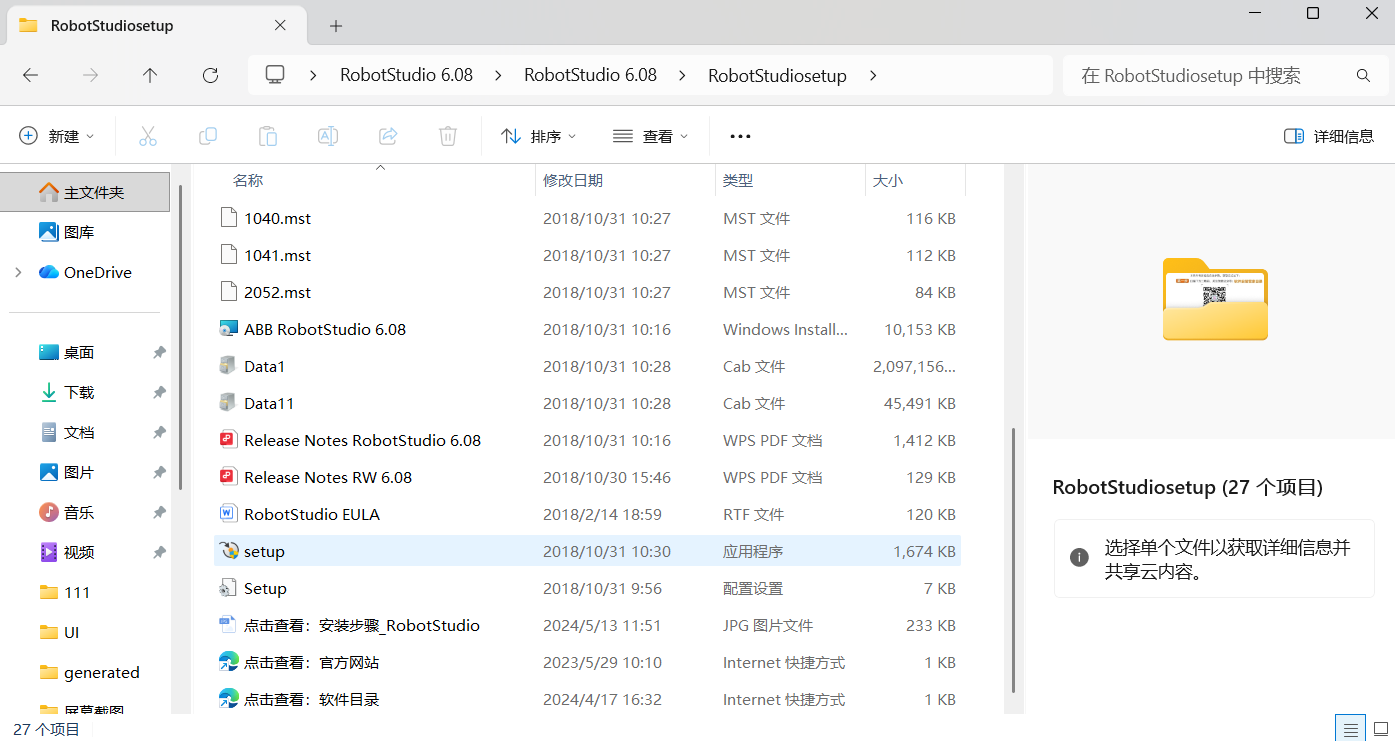Open the UI folder in sidebar
1395x741 pixels.
[71, 633]
